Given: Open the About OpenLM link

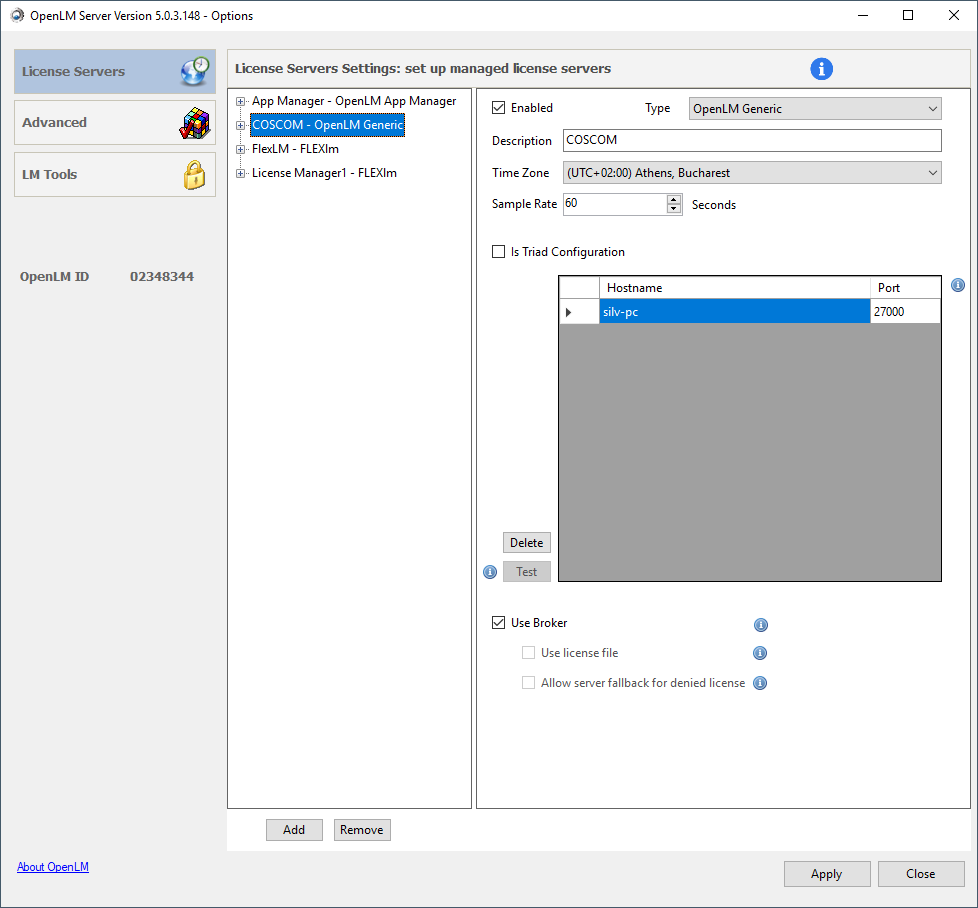Looking at the screenshot, I should [53, 867].
